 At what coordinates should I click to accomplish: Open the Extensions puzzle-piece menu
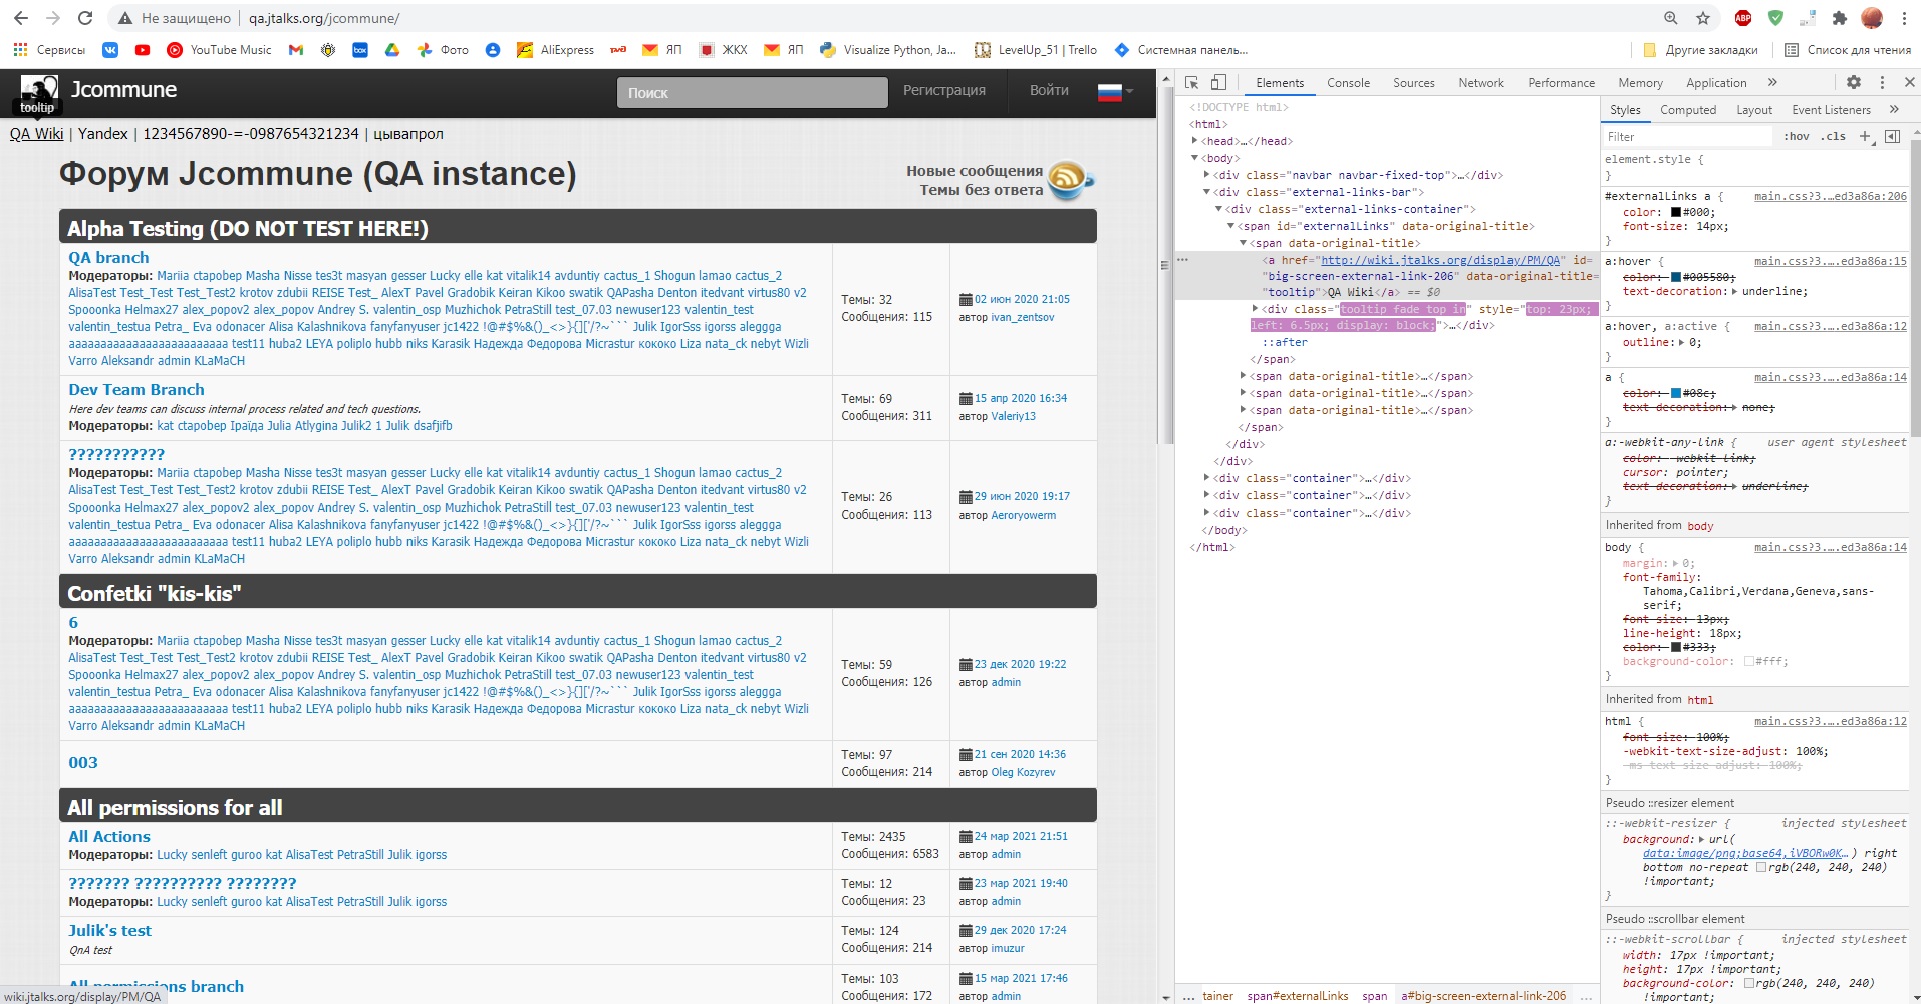[1839, 18]
